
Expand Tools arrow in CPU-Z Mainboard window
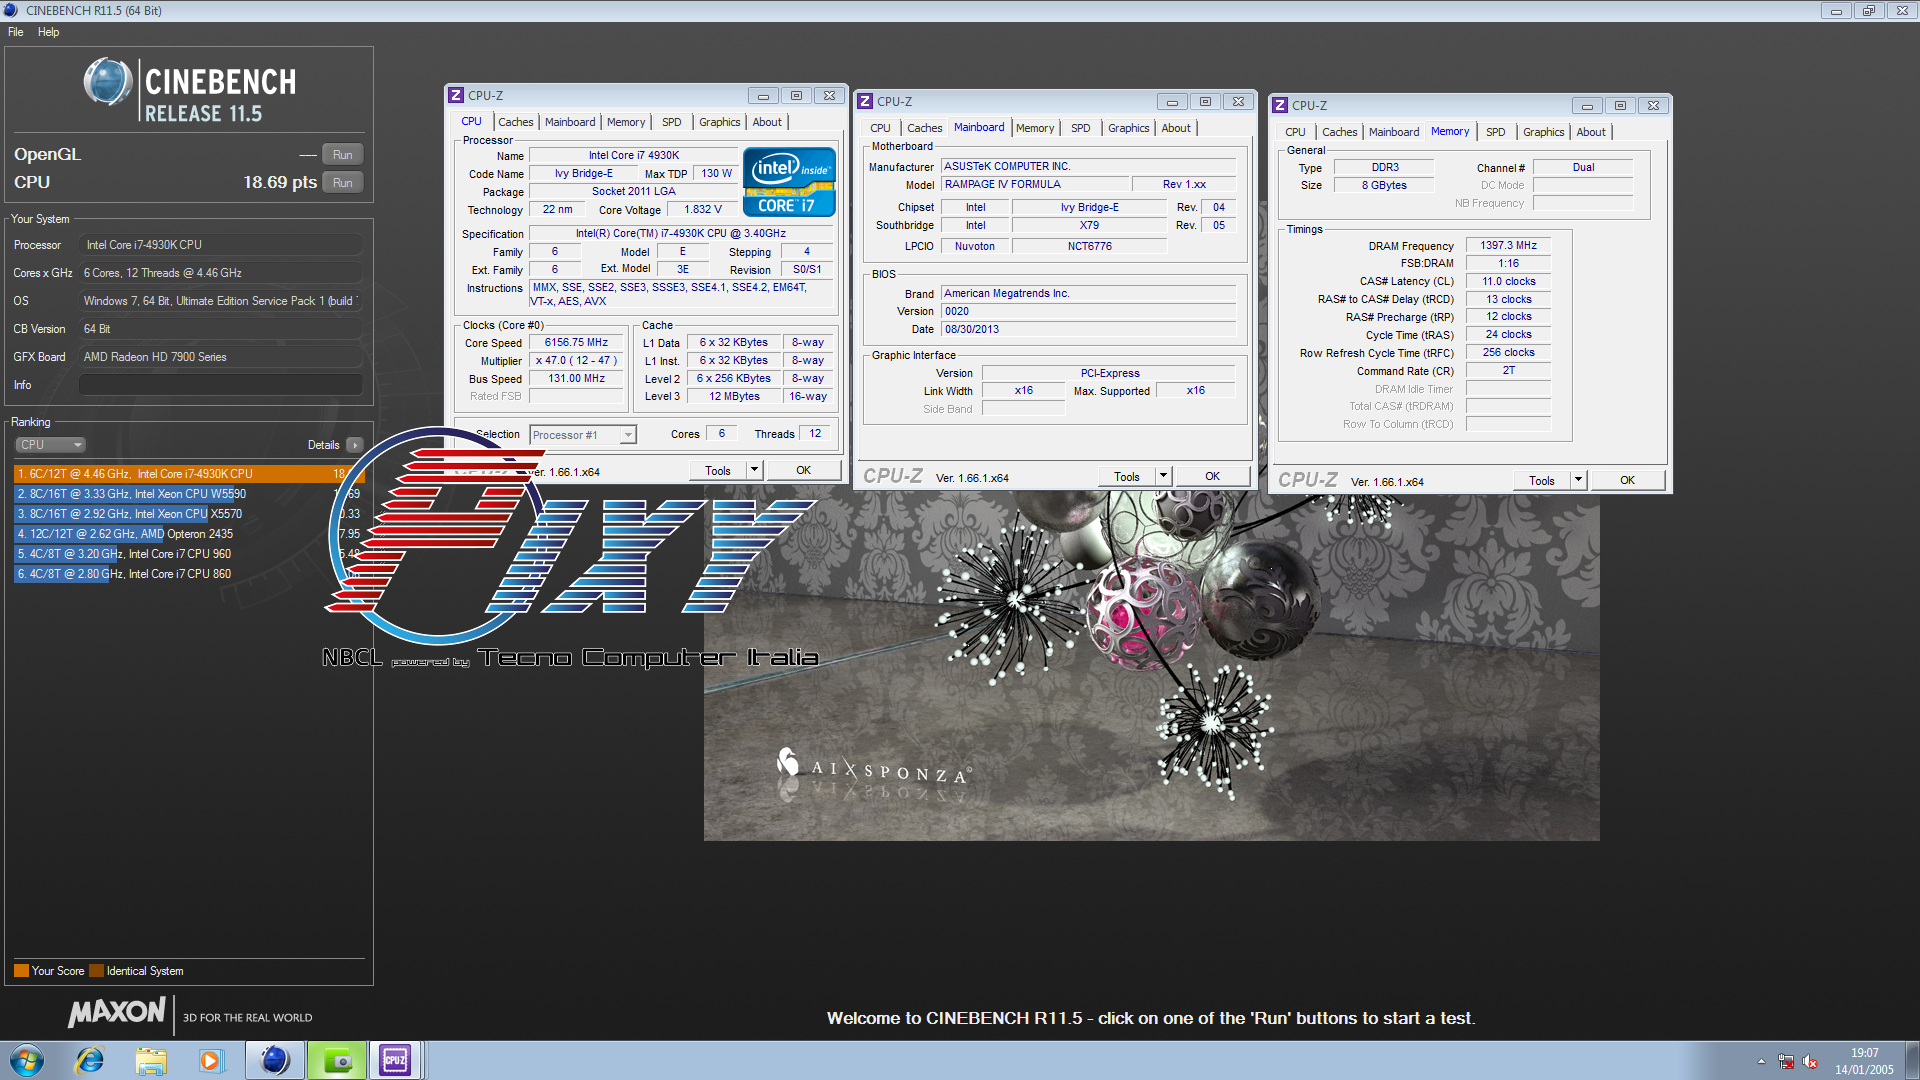pos(1164,477)
